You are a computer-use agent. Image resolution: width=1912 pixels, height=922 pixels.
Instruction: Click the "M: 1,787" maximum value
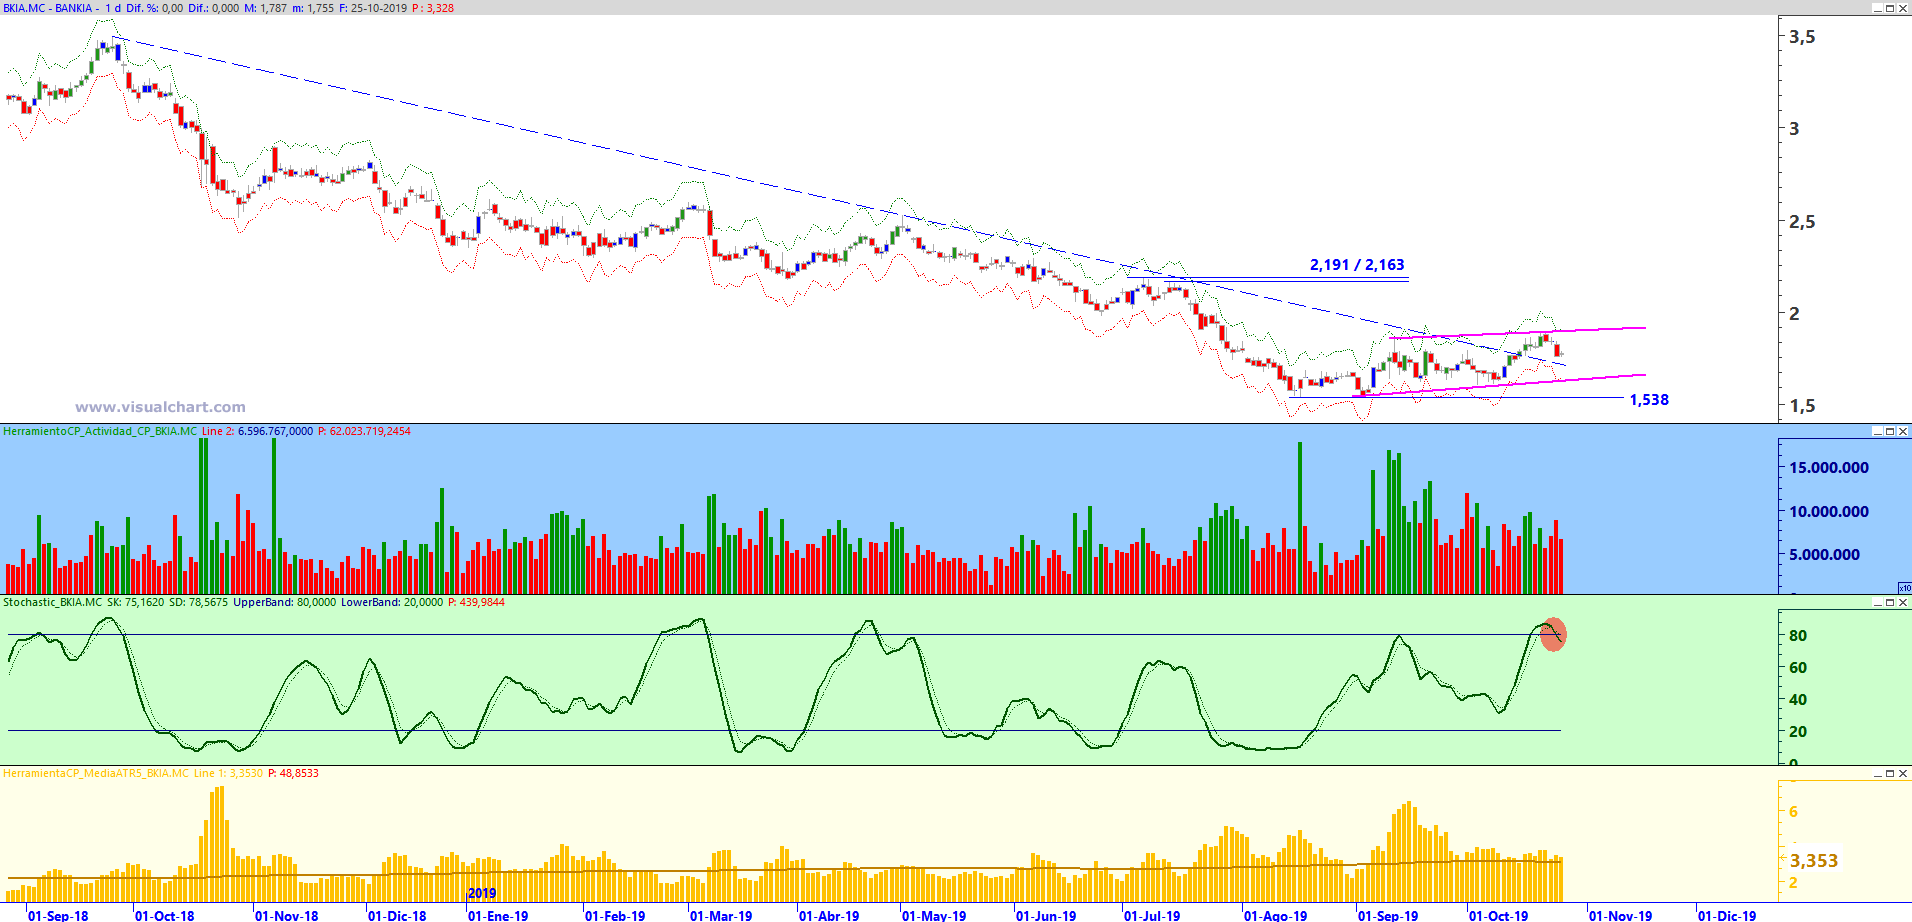[266, 8]
